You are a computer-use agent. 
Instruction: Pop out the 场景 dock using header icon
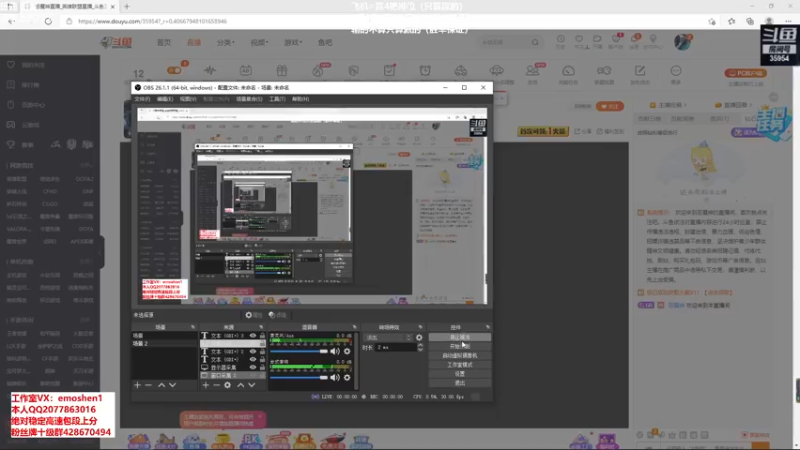click(193, 327)
